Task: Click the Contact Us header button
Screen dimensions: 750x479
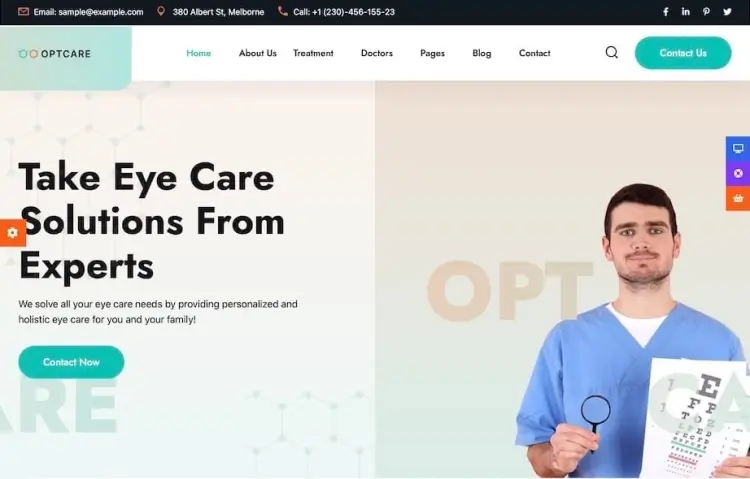Action: coord(683,53)
